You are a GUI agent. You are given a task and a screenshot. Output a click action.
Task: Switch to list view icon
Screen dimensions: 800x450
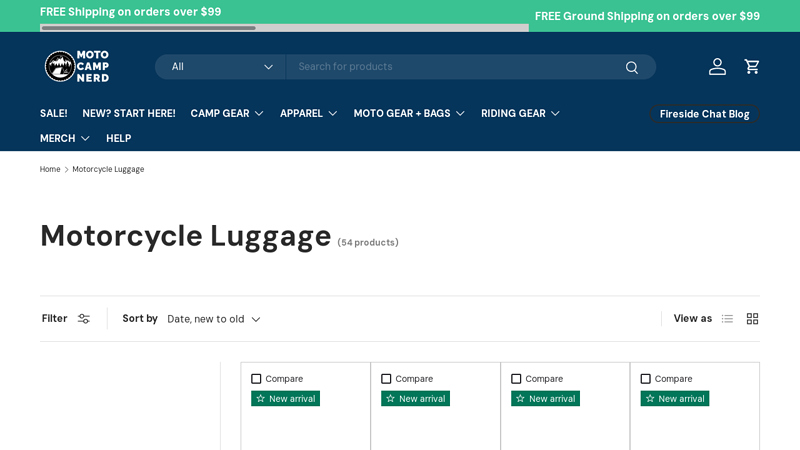(x=727, y=319)
